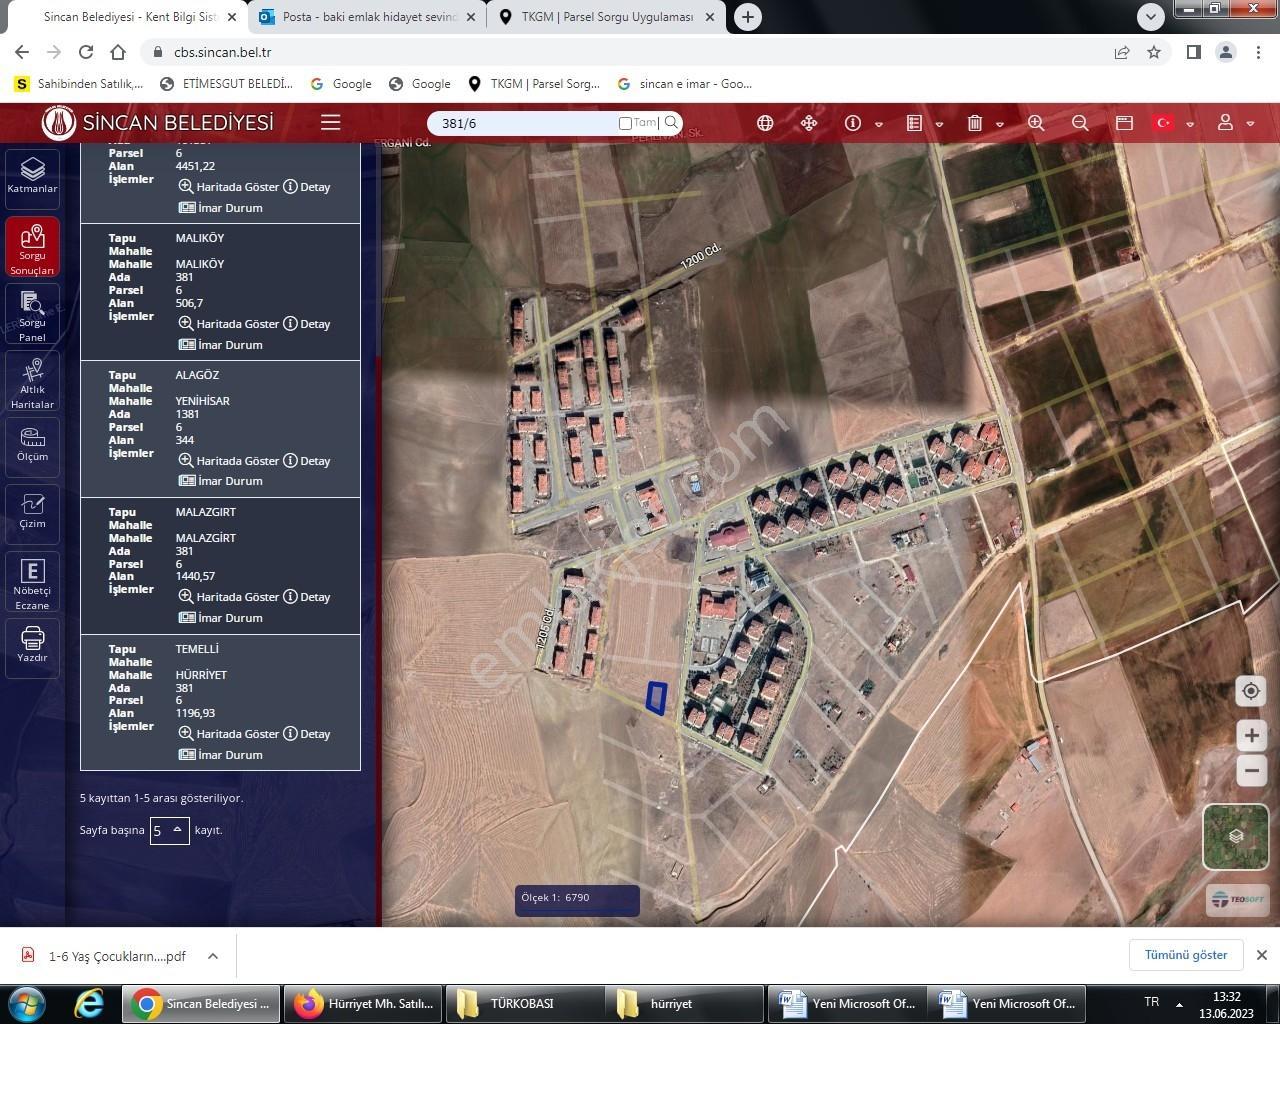Click the globe full extent icon

pos(765,123)
